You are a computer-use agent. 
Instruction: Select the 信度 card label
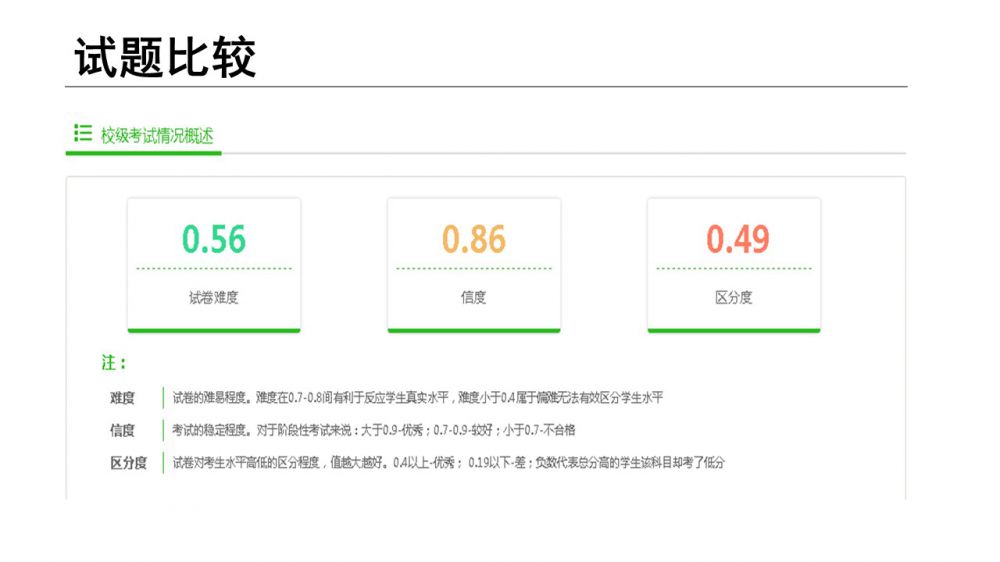(474, 298)
